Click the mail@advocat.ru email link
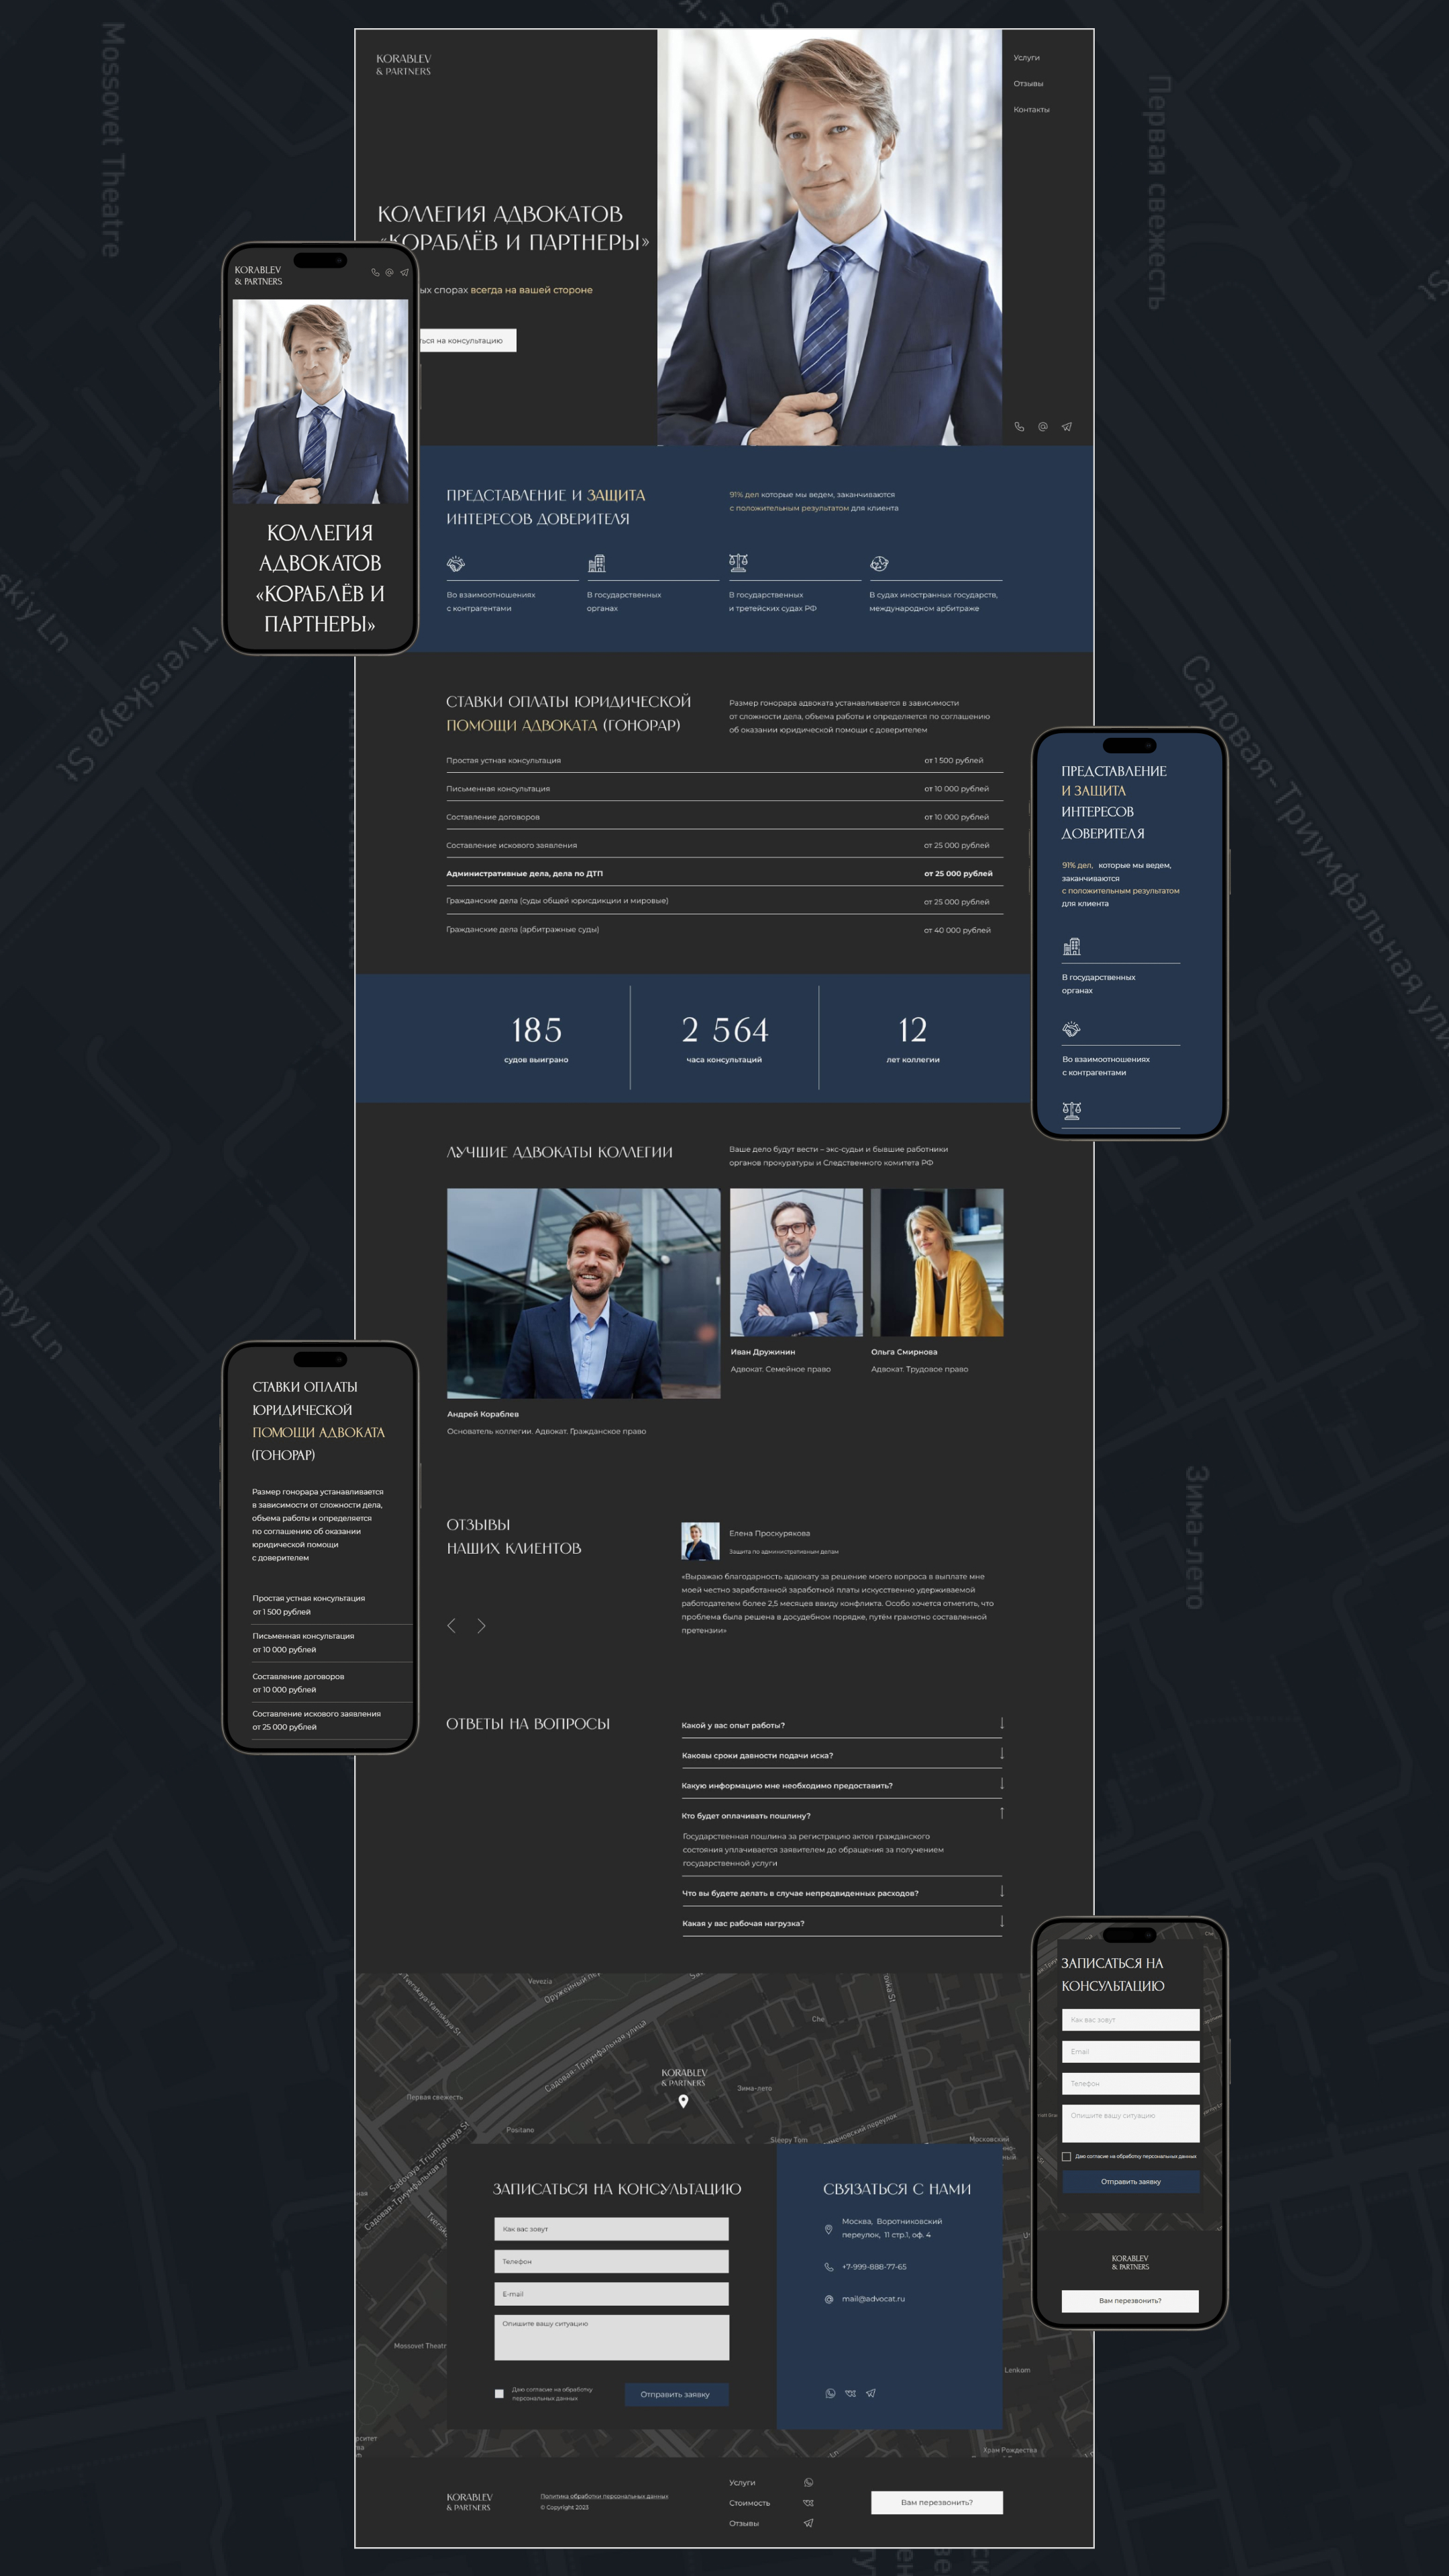This screenshot has height=2576, width=1449. tap(873, 2299)
